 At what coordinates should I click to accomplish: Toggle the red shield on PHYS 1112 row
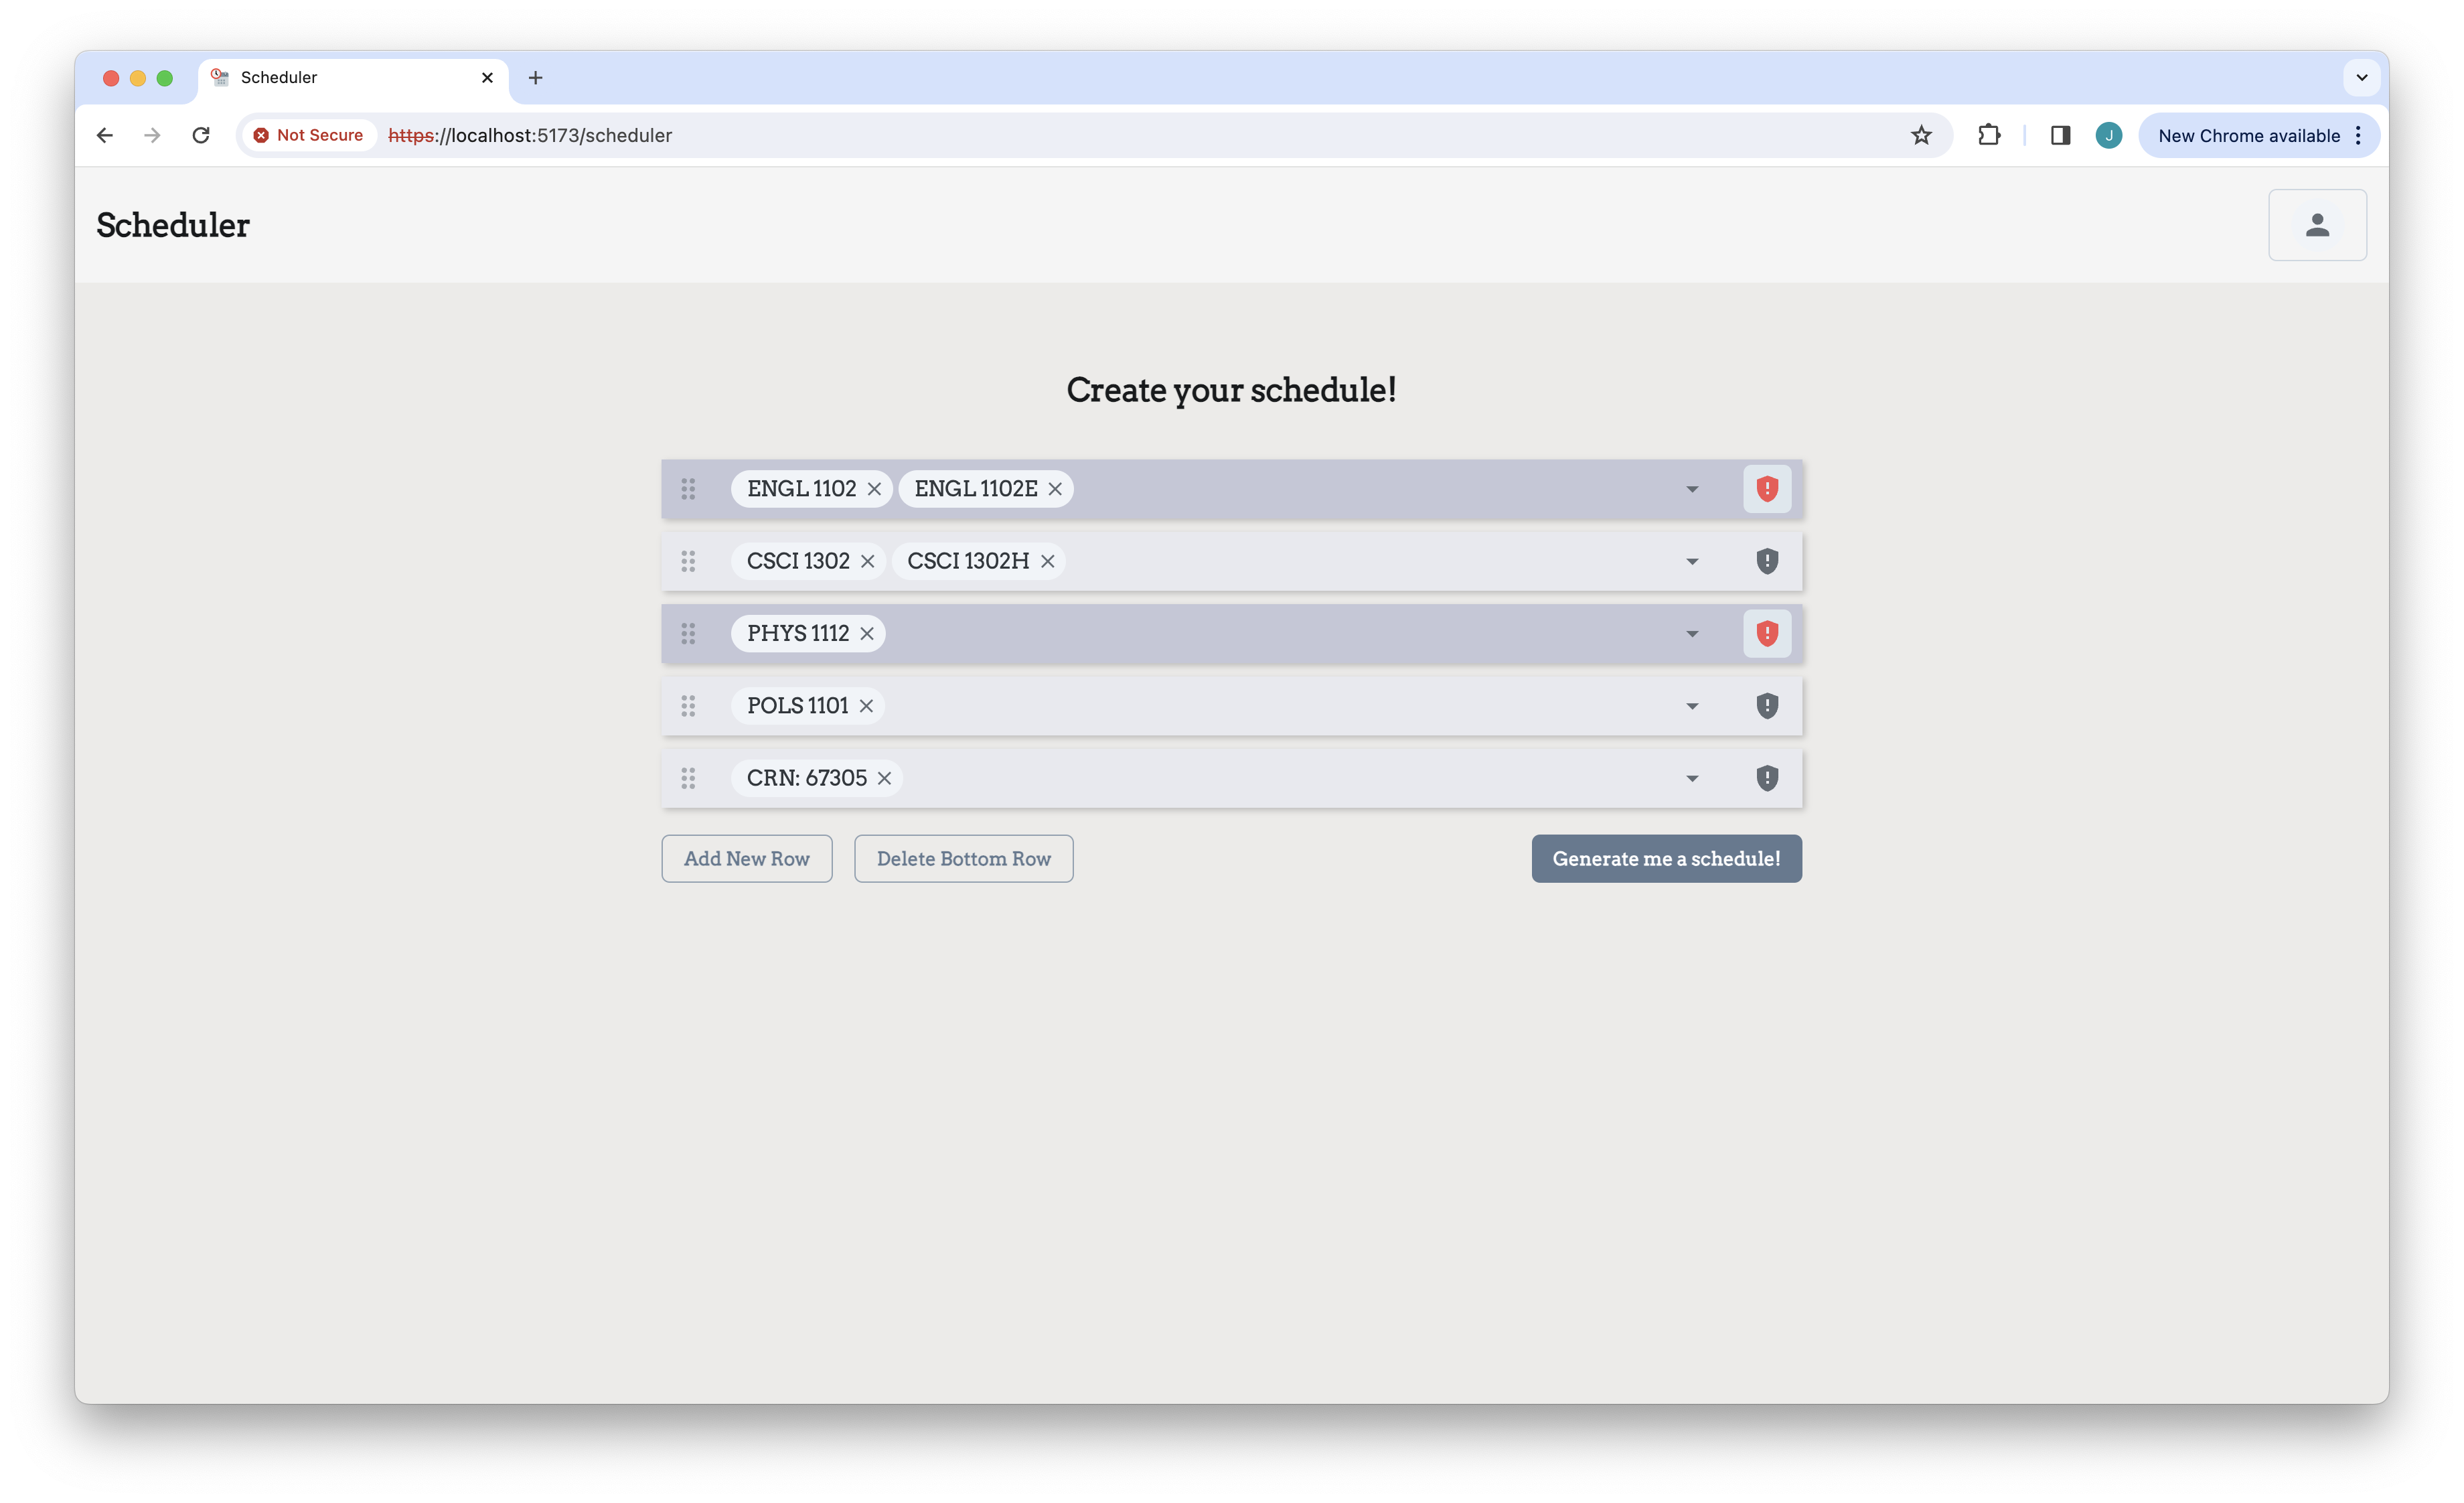coord(1767,633)
